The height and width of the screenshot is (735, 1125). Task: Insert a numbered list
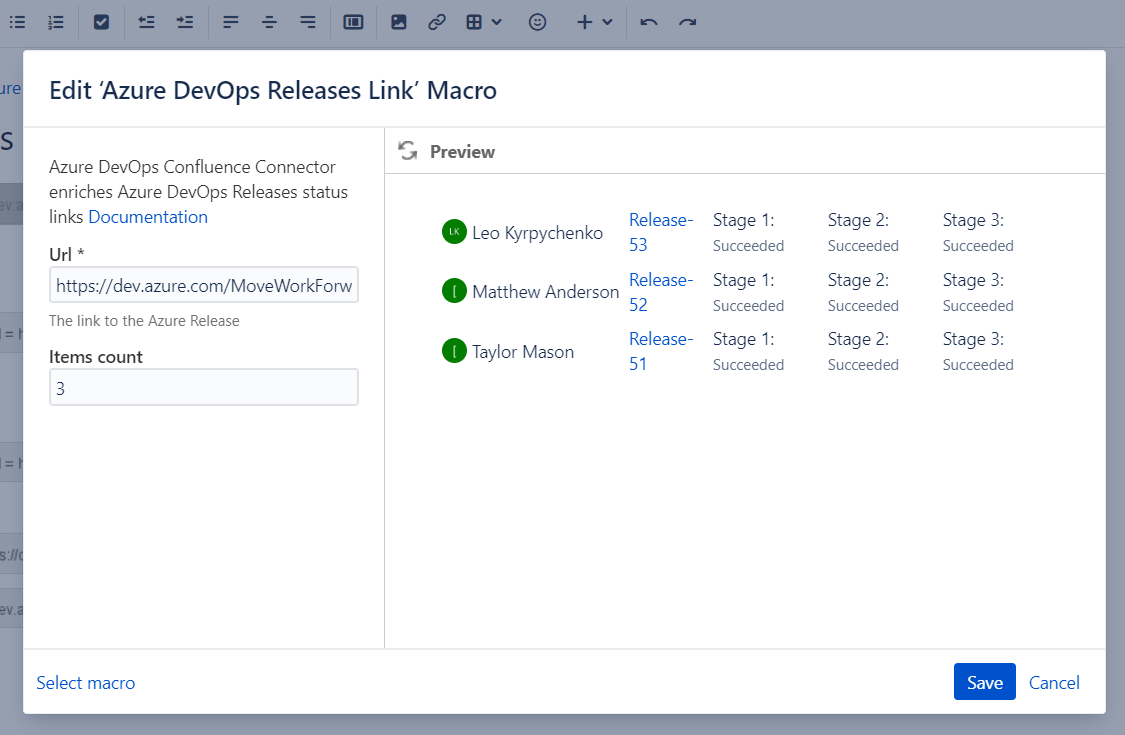(56, 21)
